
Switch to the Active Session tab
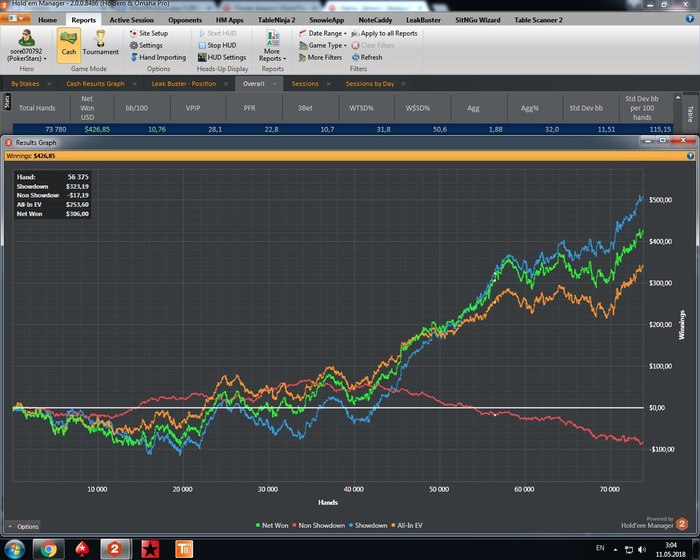pos(132,20)
